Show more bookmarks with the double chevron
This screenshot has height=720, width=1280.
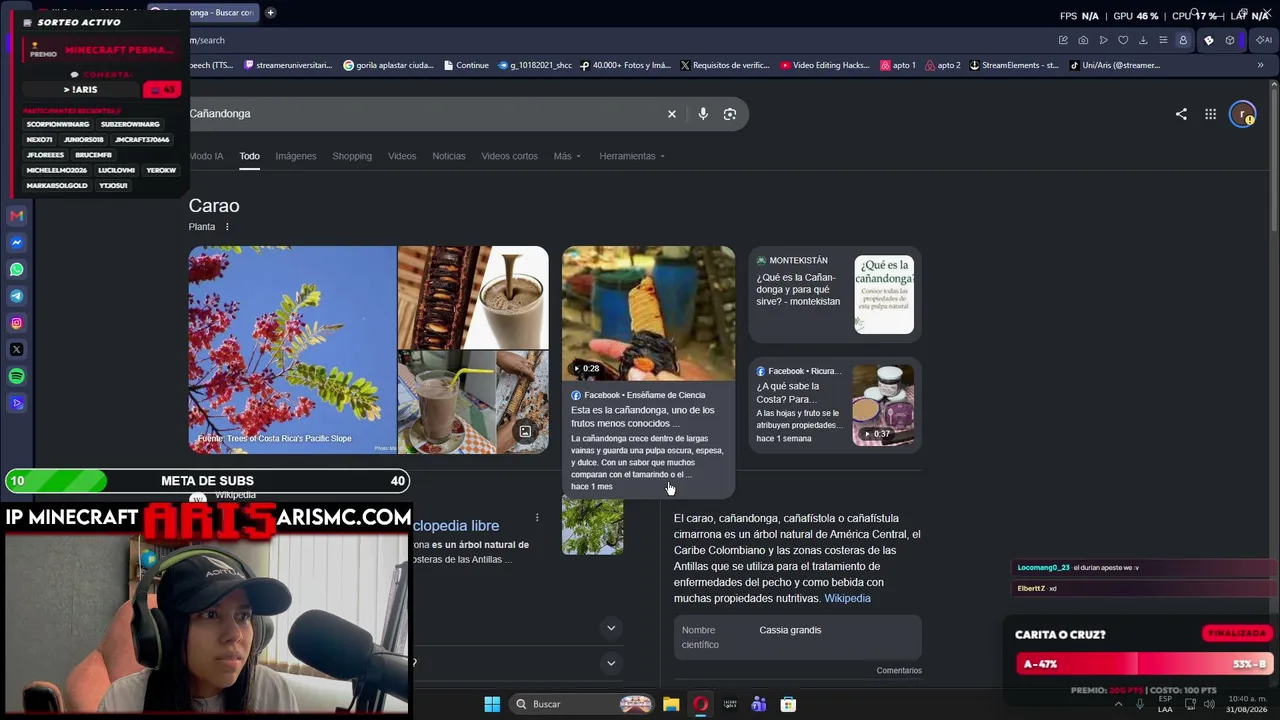[1260, 65]
